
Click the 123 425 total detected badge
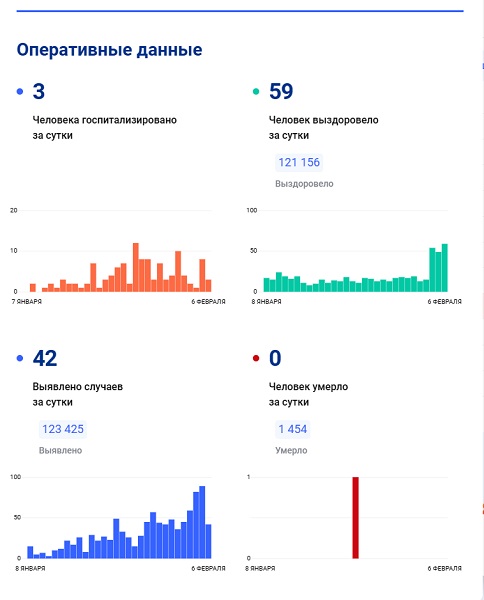click(63, 429)
